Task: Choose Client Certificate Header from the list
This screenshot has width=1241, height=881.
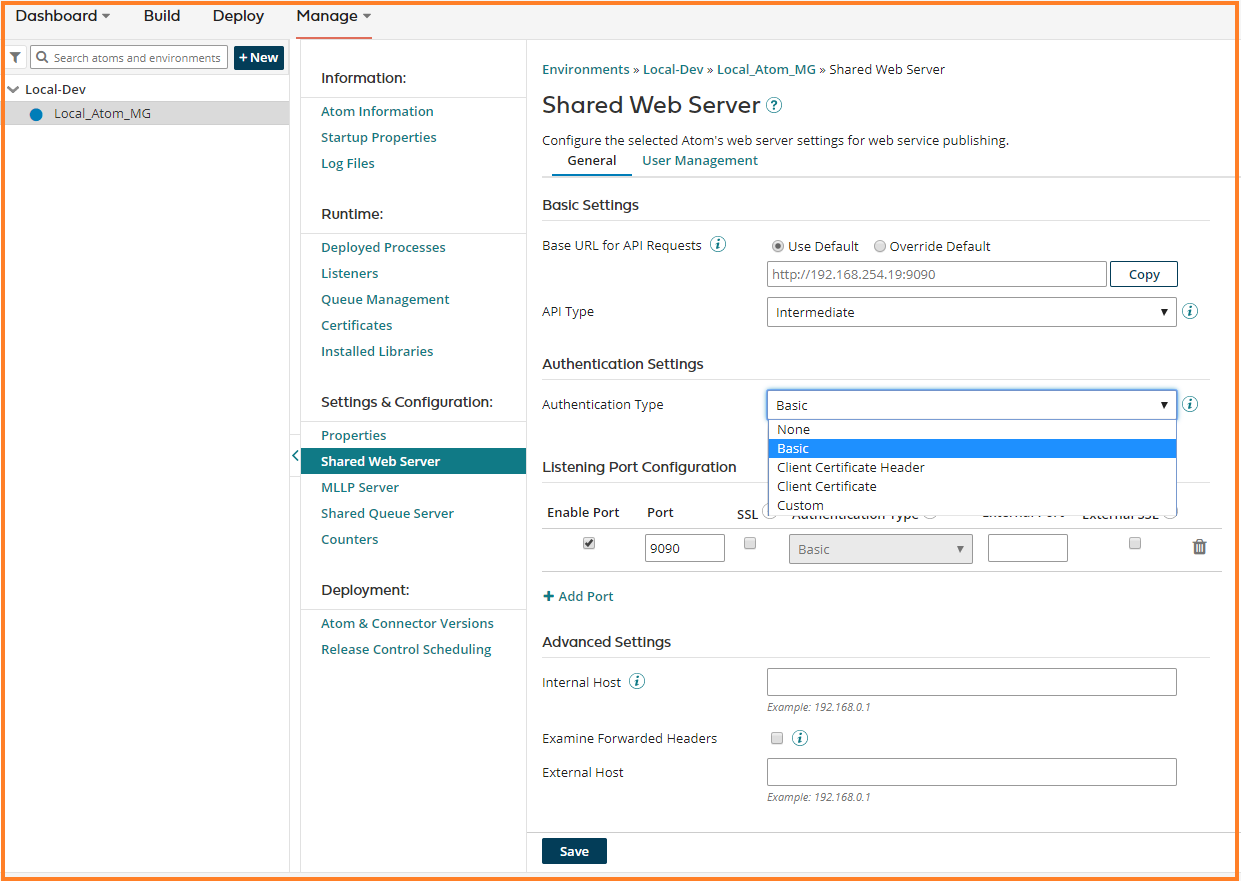Action: 850,467
